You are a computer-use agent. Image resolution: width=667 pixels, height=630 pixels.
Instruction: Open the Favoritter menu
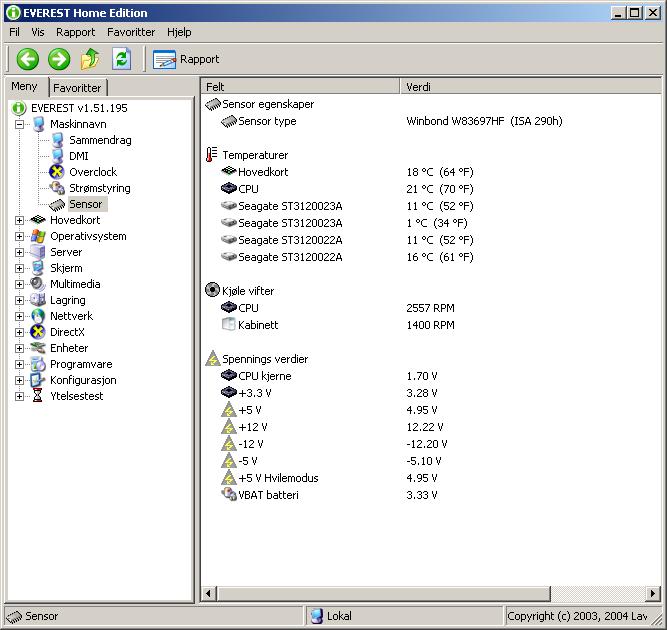(x=131, y=32)
